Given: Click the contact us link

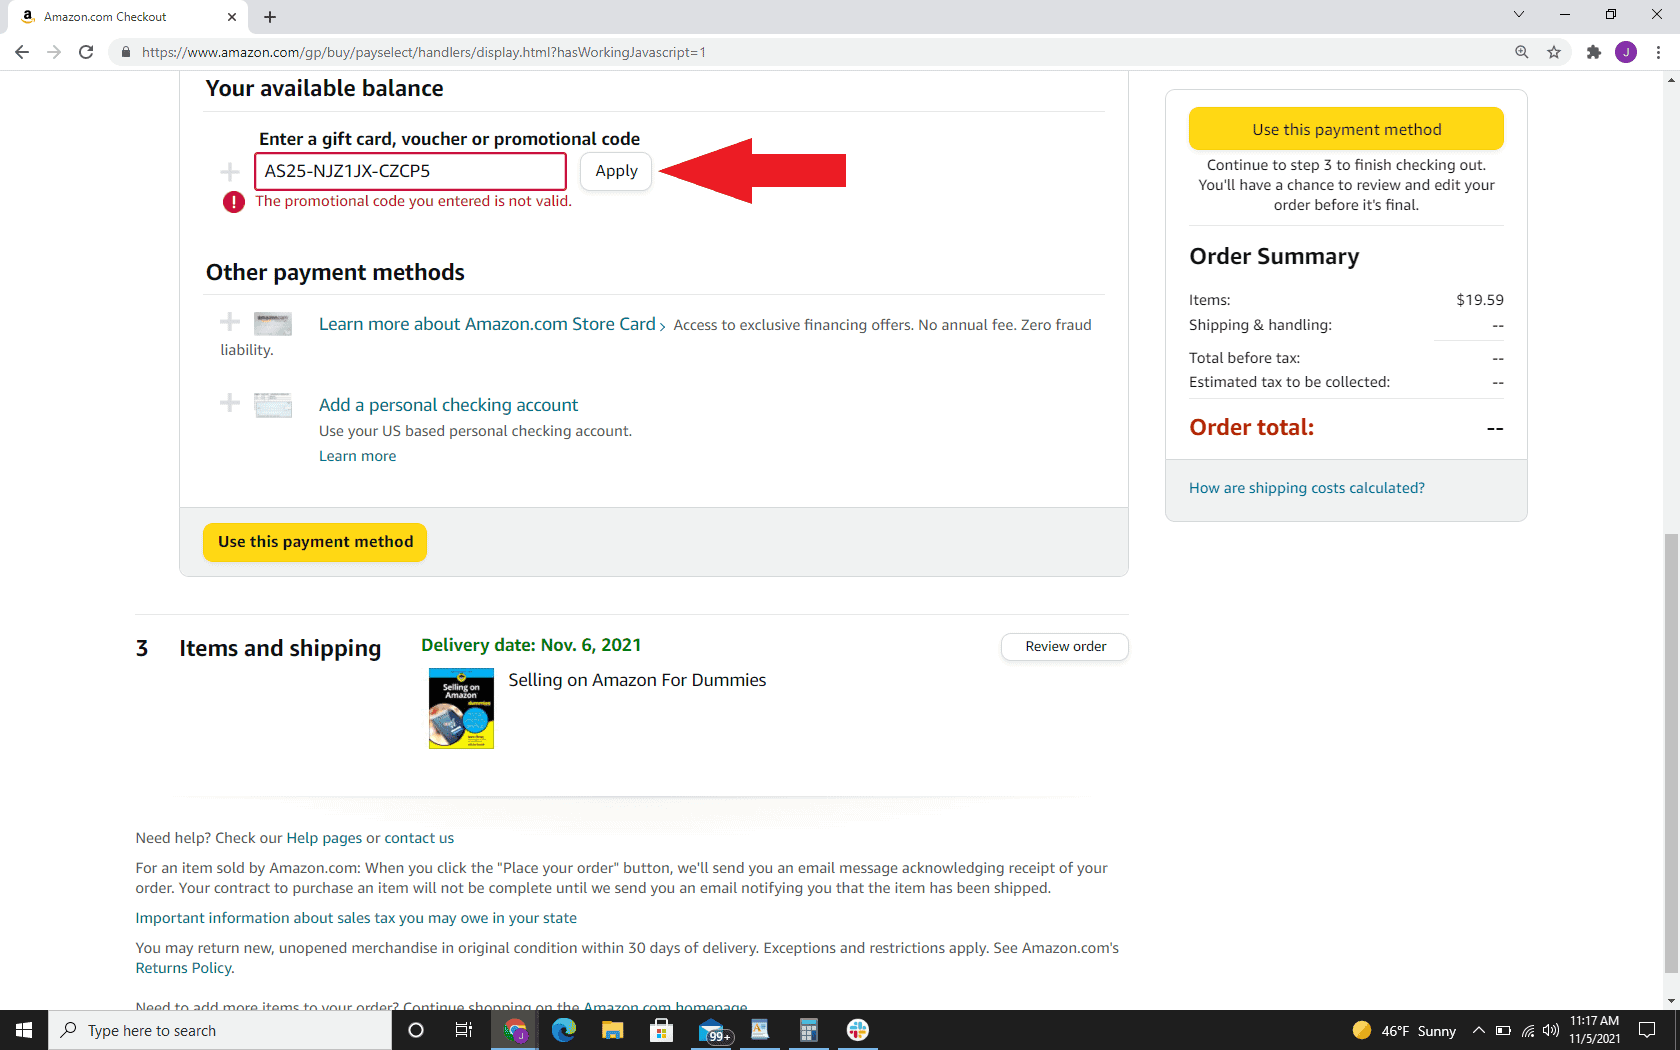Looking at the screenshot, I should tap(419, 838).
